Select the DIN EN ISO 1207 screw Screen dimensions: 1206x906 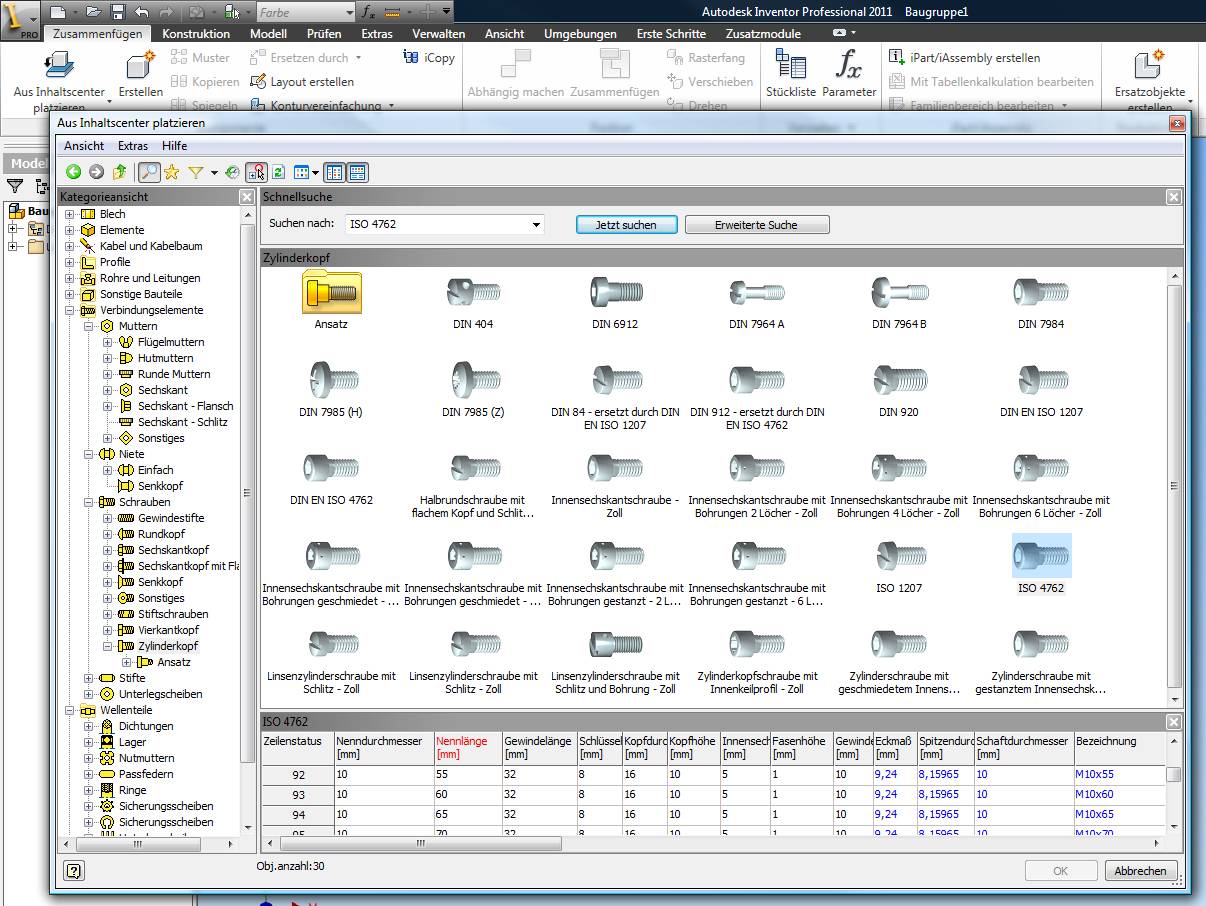point(1041,380)
